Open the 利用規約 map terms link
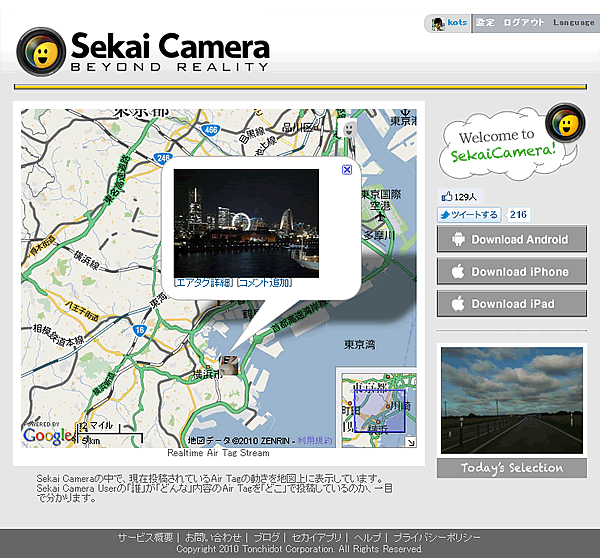 coord(315,441)
